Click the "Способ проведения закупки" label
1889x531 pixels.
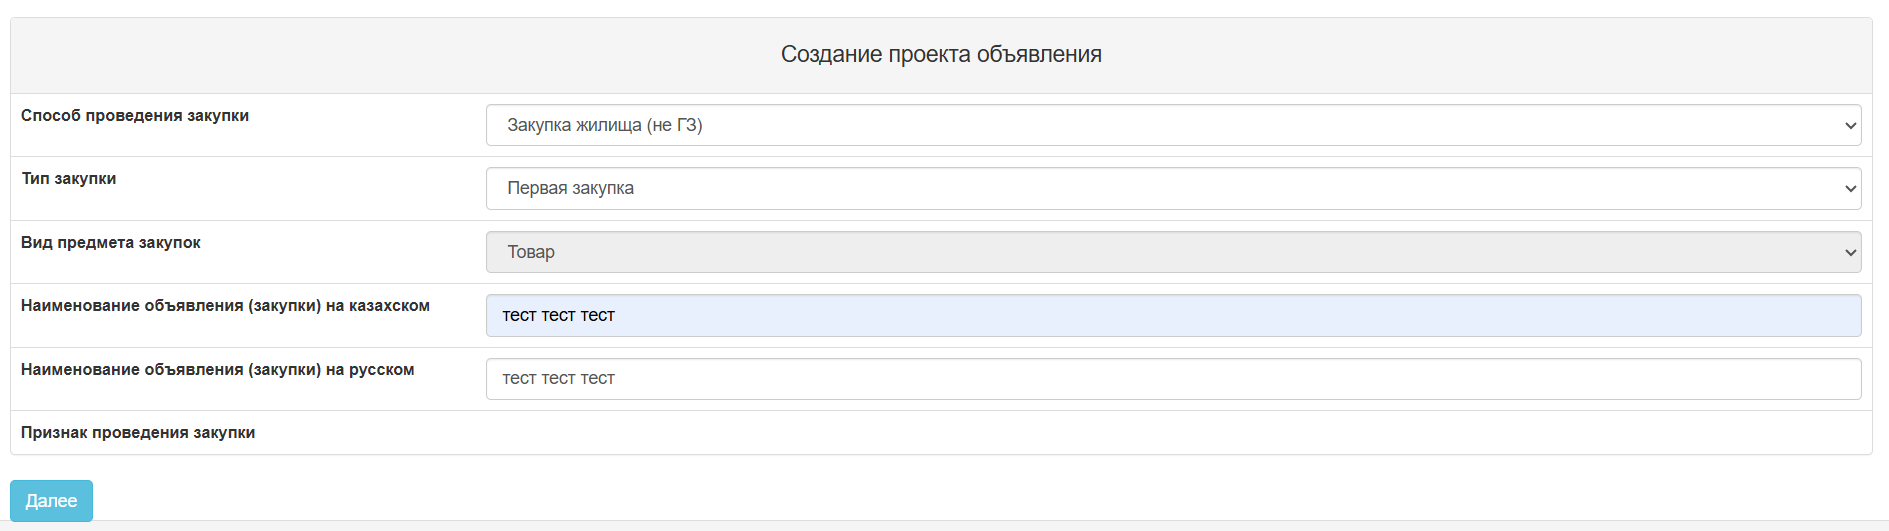[x=135, y=116]
